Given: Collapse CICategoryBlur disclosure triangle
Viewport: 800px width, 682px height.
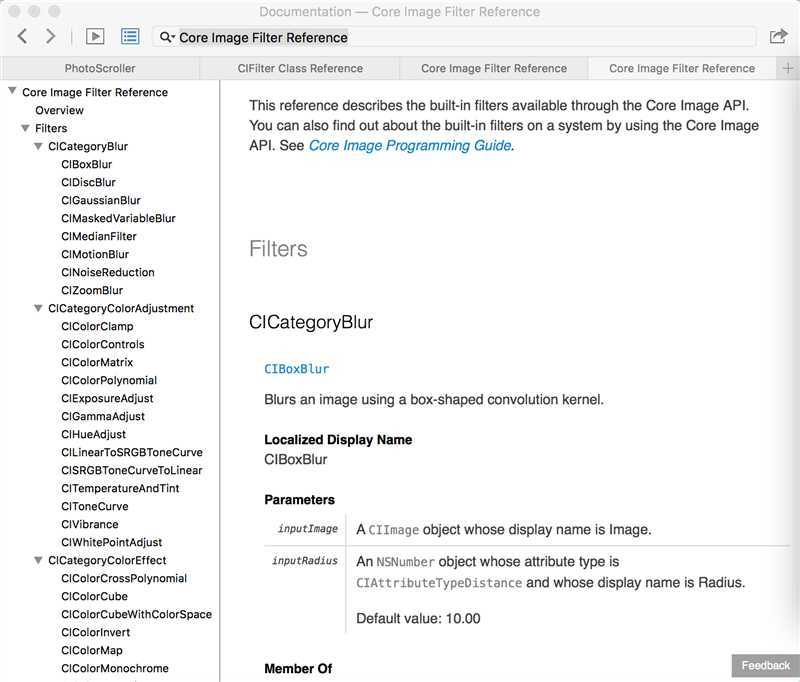Looking at the screenshot, I should click(x=38, y=146).
